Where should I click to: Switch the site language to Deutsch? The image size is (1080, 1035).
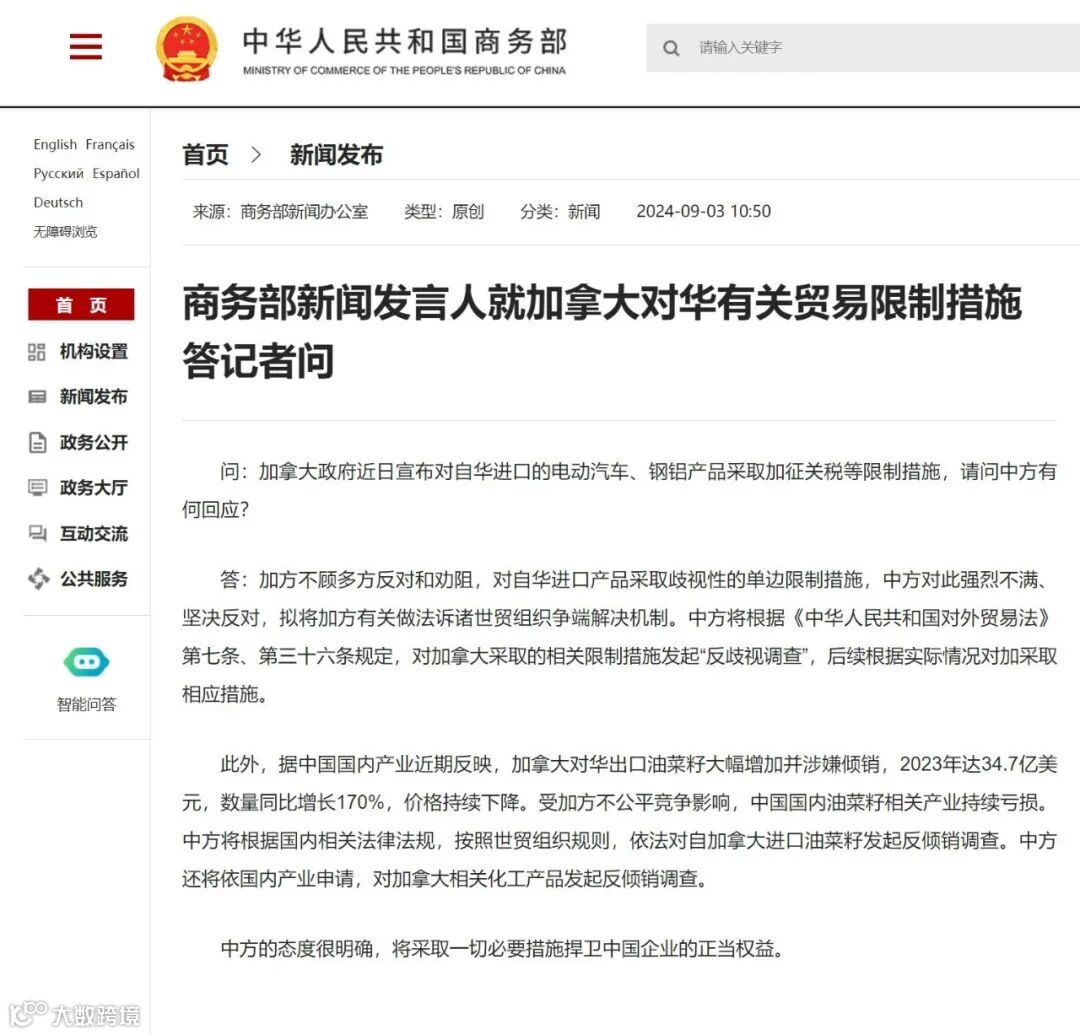(x=58, y=202)
